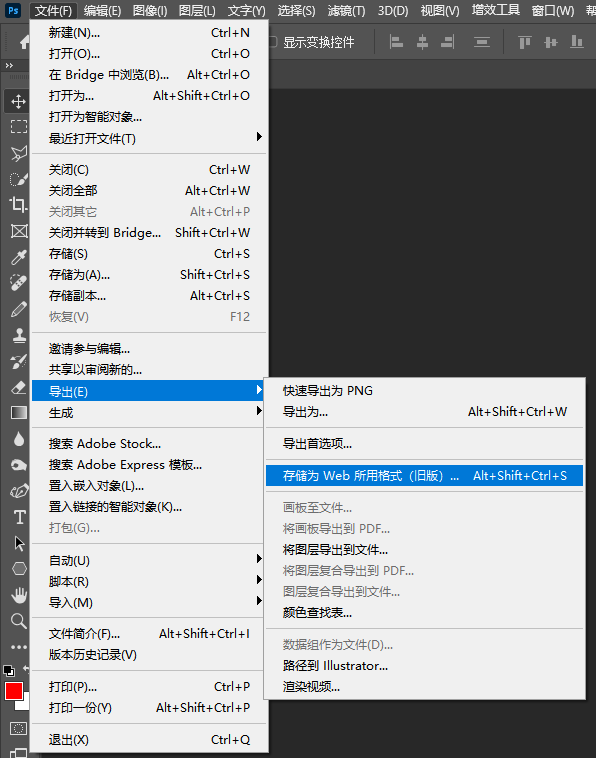This screenshot has width=596, height=758.
Task: Choose 导出为... entry
Action: (424, 412)
